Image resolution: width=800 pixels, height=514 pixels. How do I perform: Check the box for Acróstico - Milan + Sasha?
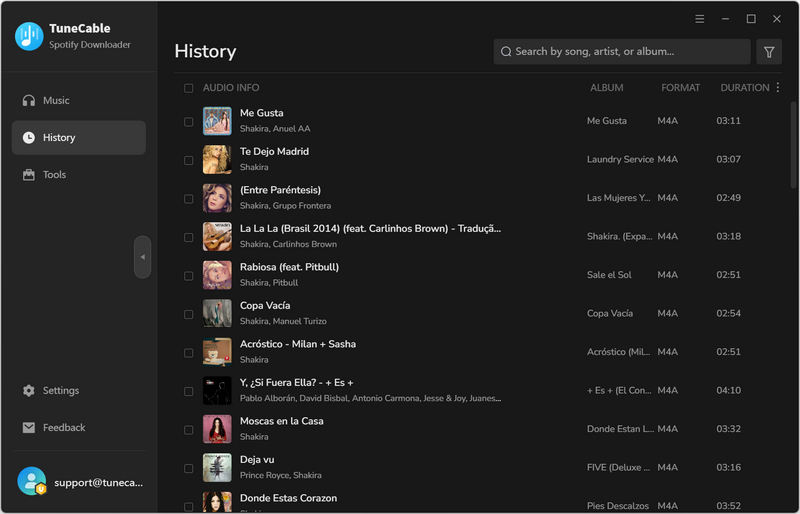tap(188, 353)
